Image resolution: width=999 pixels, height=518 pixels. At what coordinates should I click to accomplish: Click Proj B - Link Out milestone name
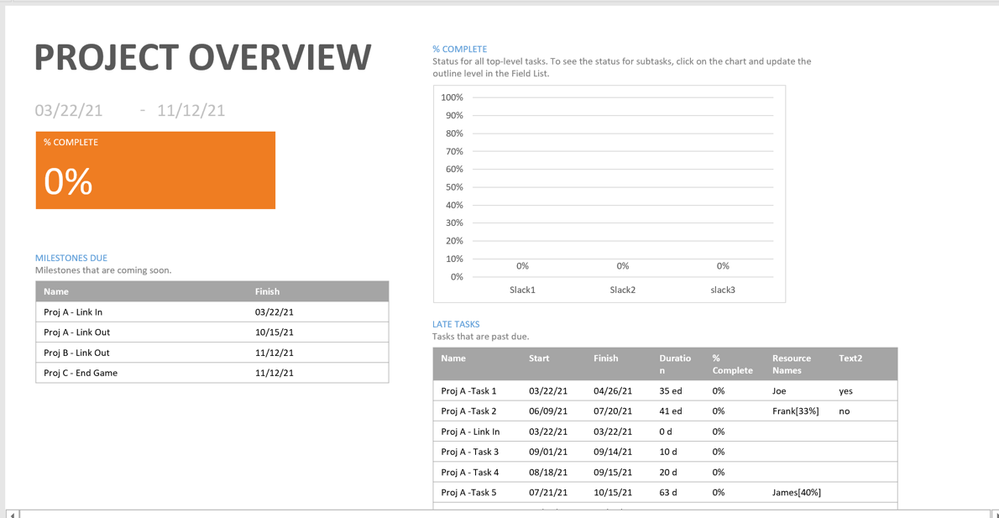(76, 353)
